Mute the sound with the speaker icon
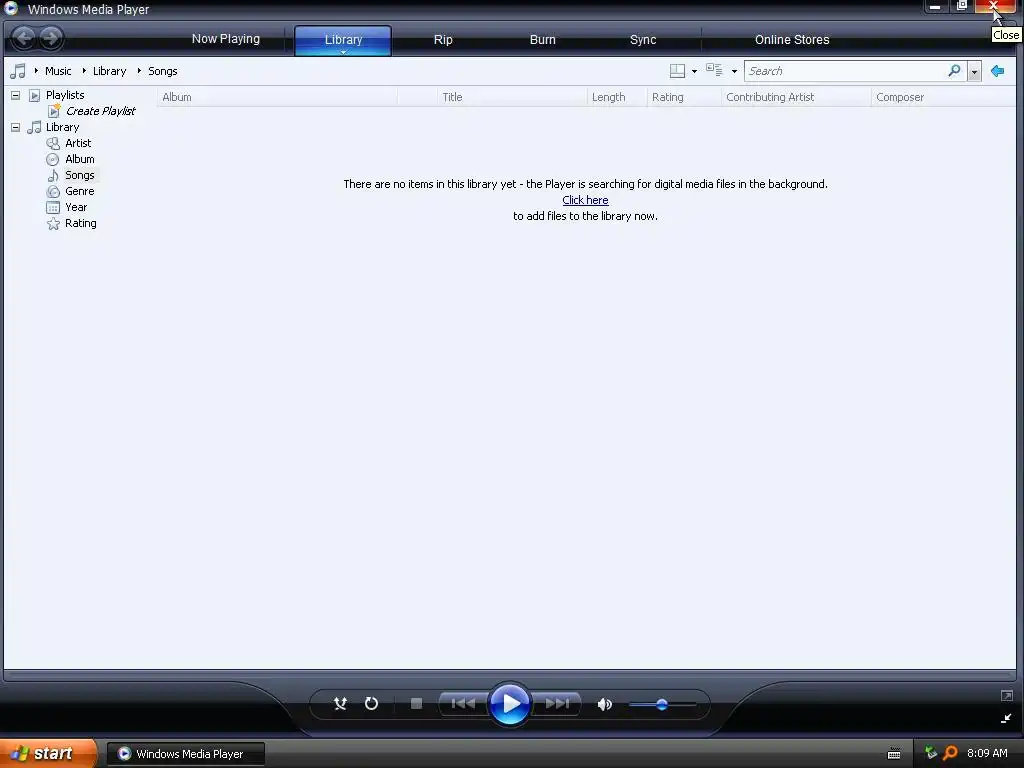Screen dimensions: 1024x768 click(605, 704)
